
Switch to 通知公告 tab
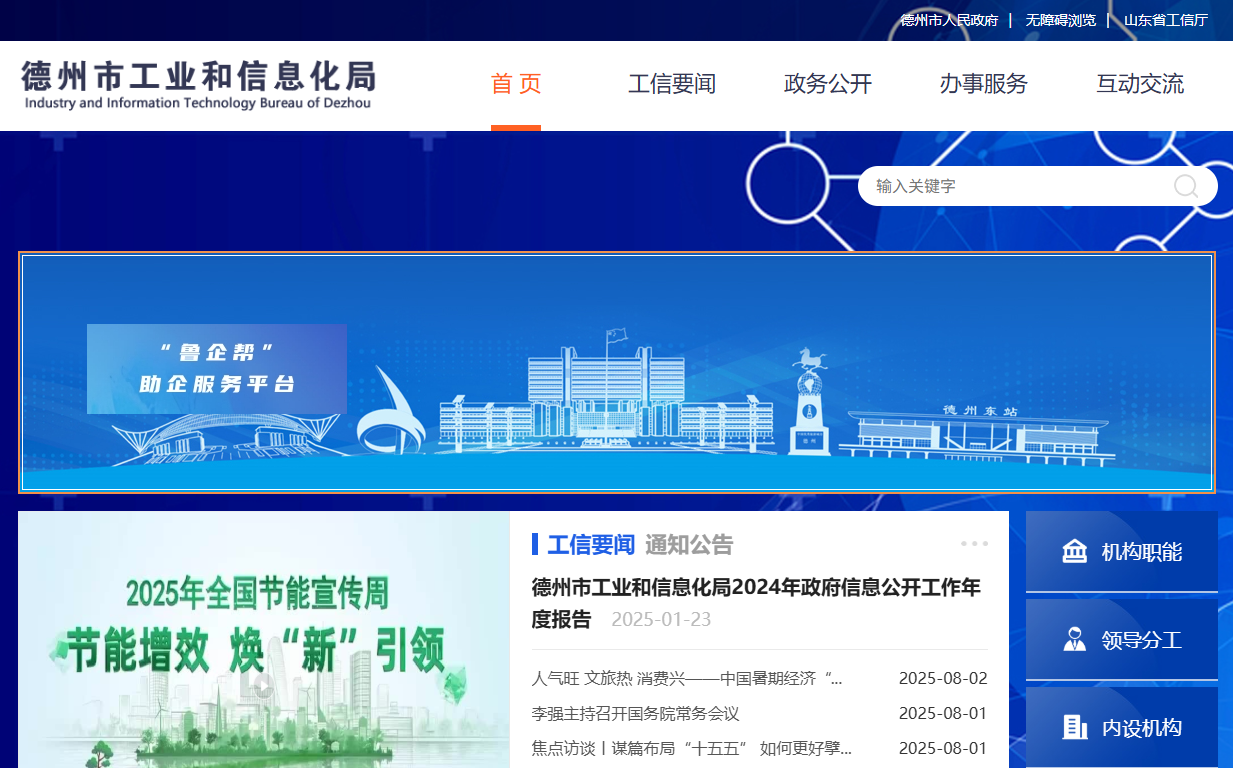coord(689,545)
